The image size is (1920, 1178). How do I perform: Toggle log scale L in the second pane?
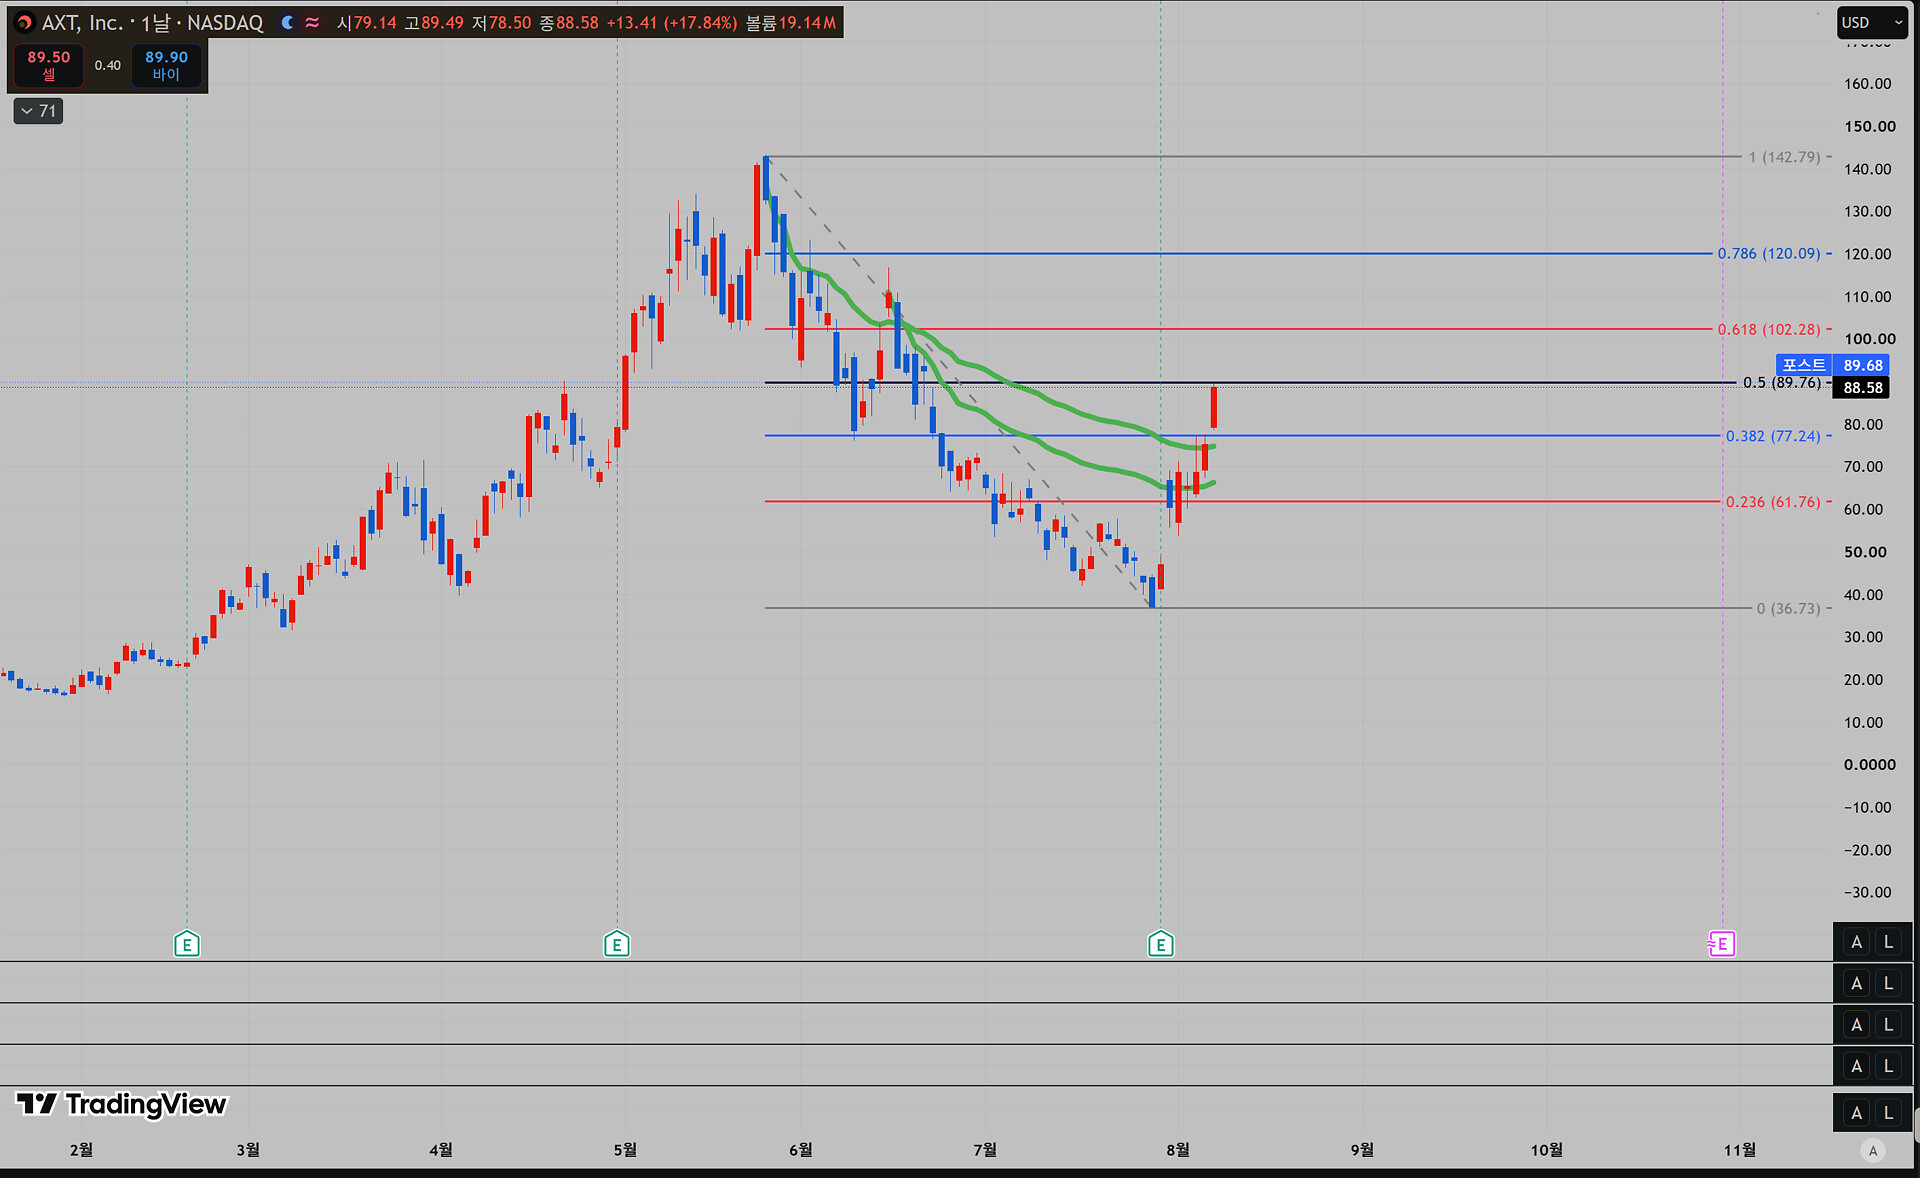click(x=1888, y=983)
